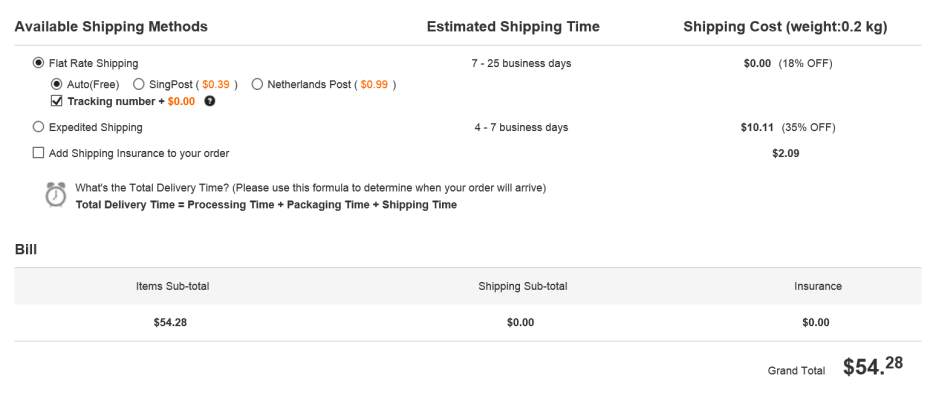Click Add Shipping Insurance to your order text
Image resolution: width=936 pixels, height=398 pixels.
[139, 153]
